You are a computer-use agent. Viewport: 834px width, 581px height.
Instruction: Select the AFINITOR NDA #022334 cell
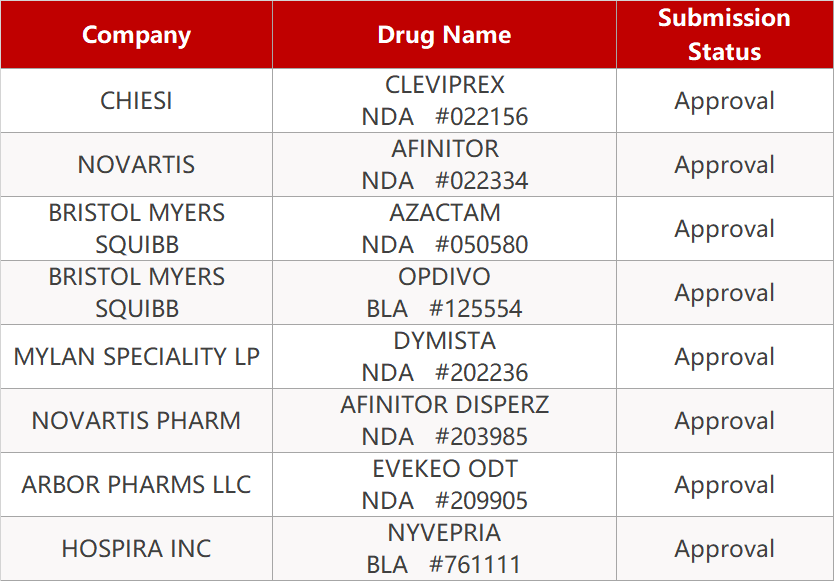[444, 165]
